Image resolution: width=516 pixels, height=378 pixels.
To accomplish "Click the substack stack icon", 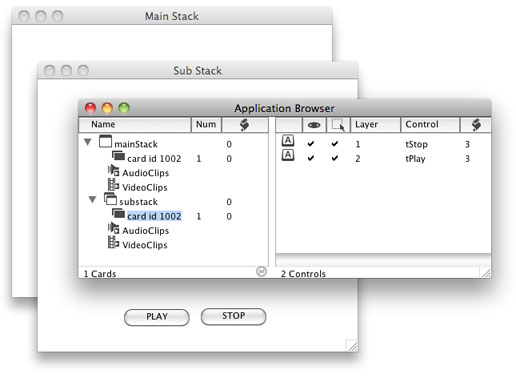I will click(x=110, y=199).
